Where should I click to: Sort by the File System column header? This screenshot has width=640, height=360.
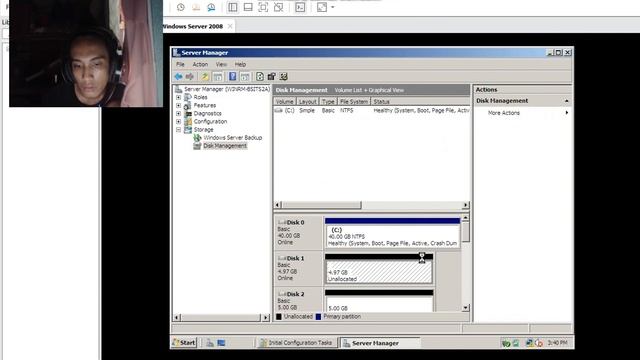353,102
